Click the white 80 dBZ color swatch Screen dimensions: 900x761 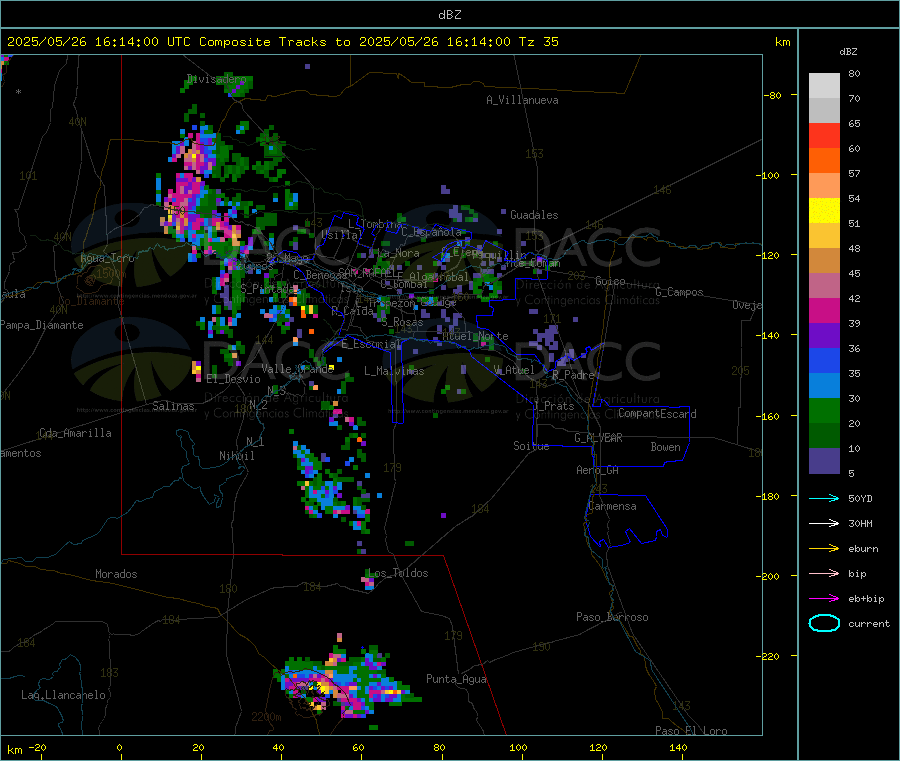[x=824, y=86]
